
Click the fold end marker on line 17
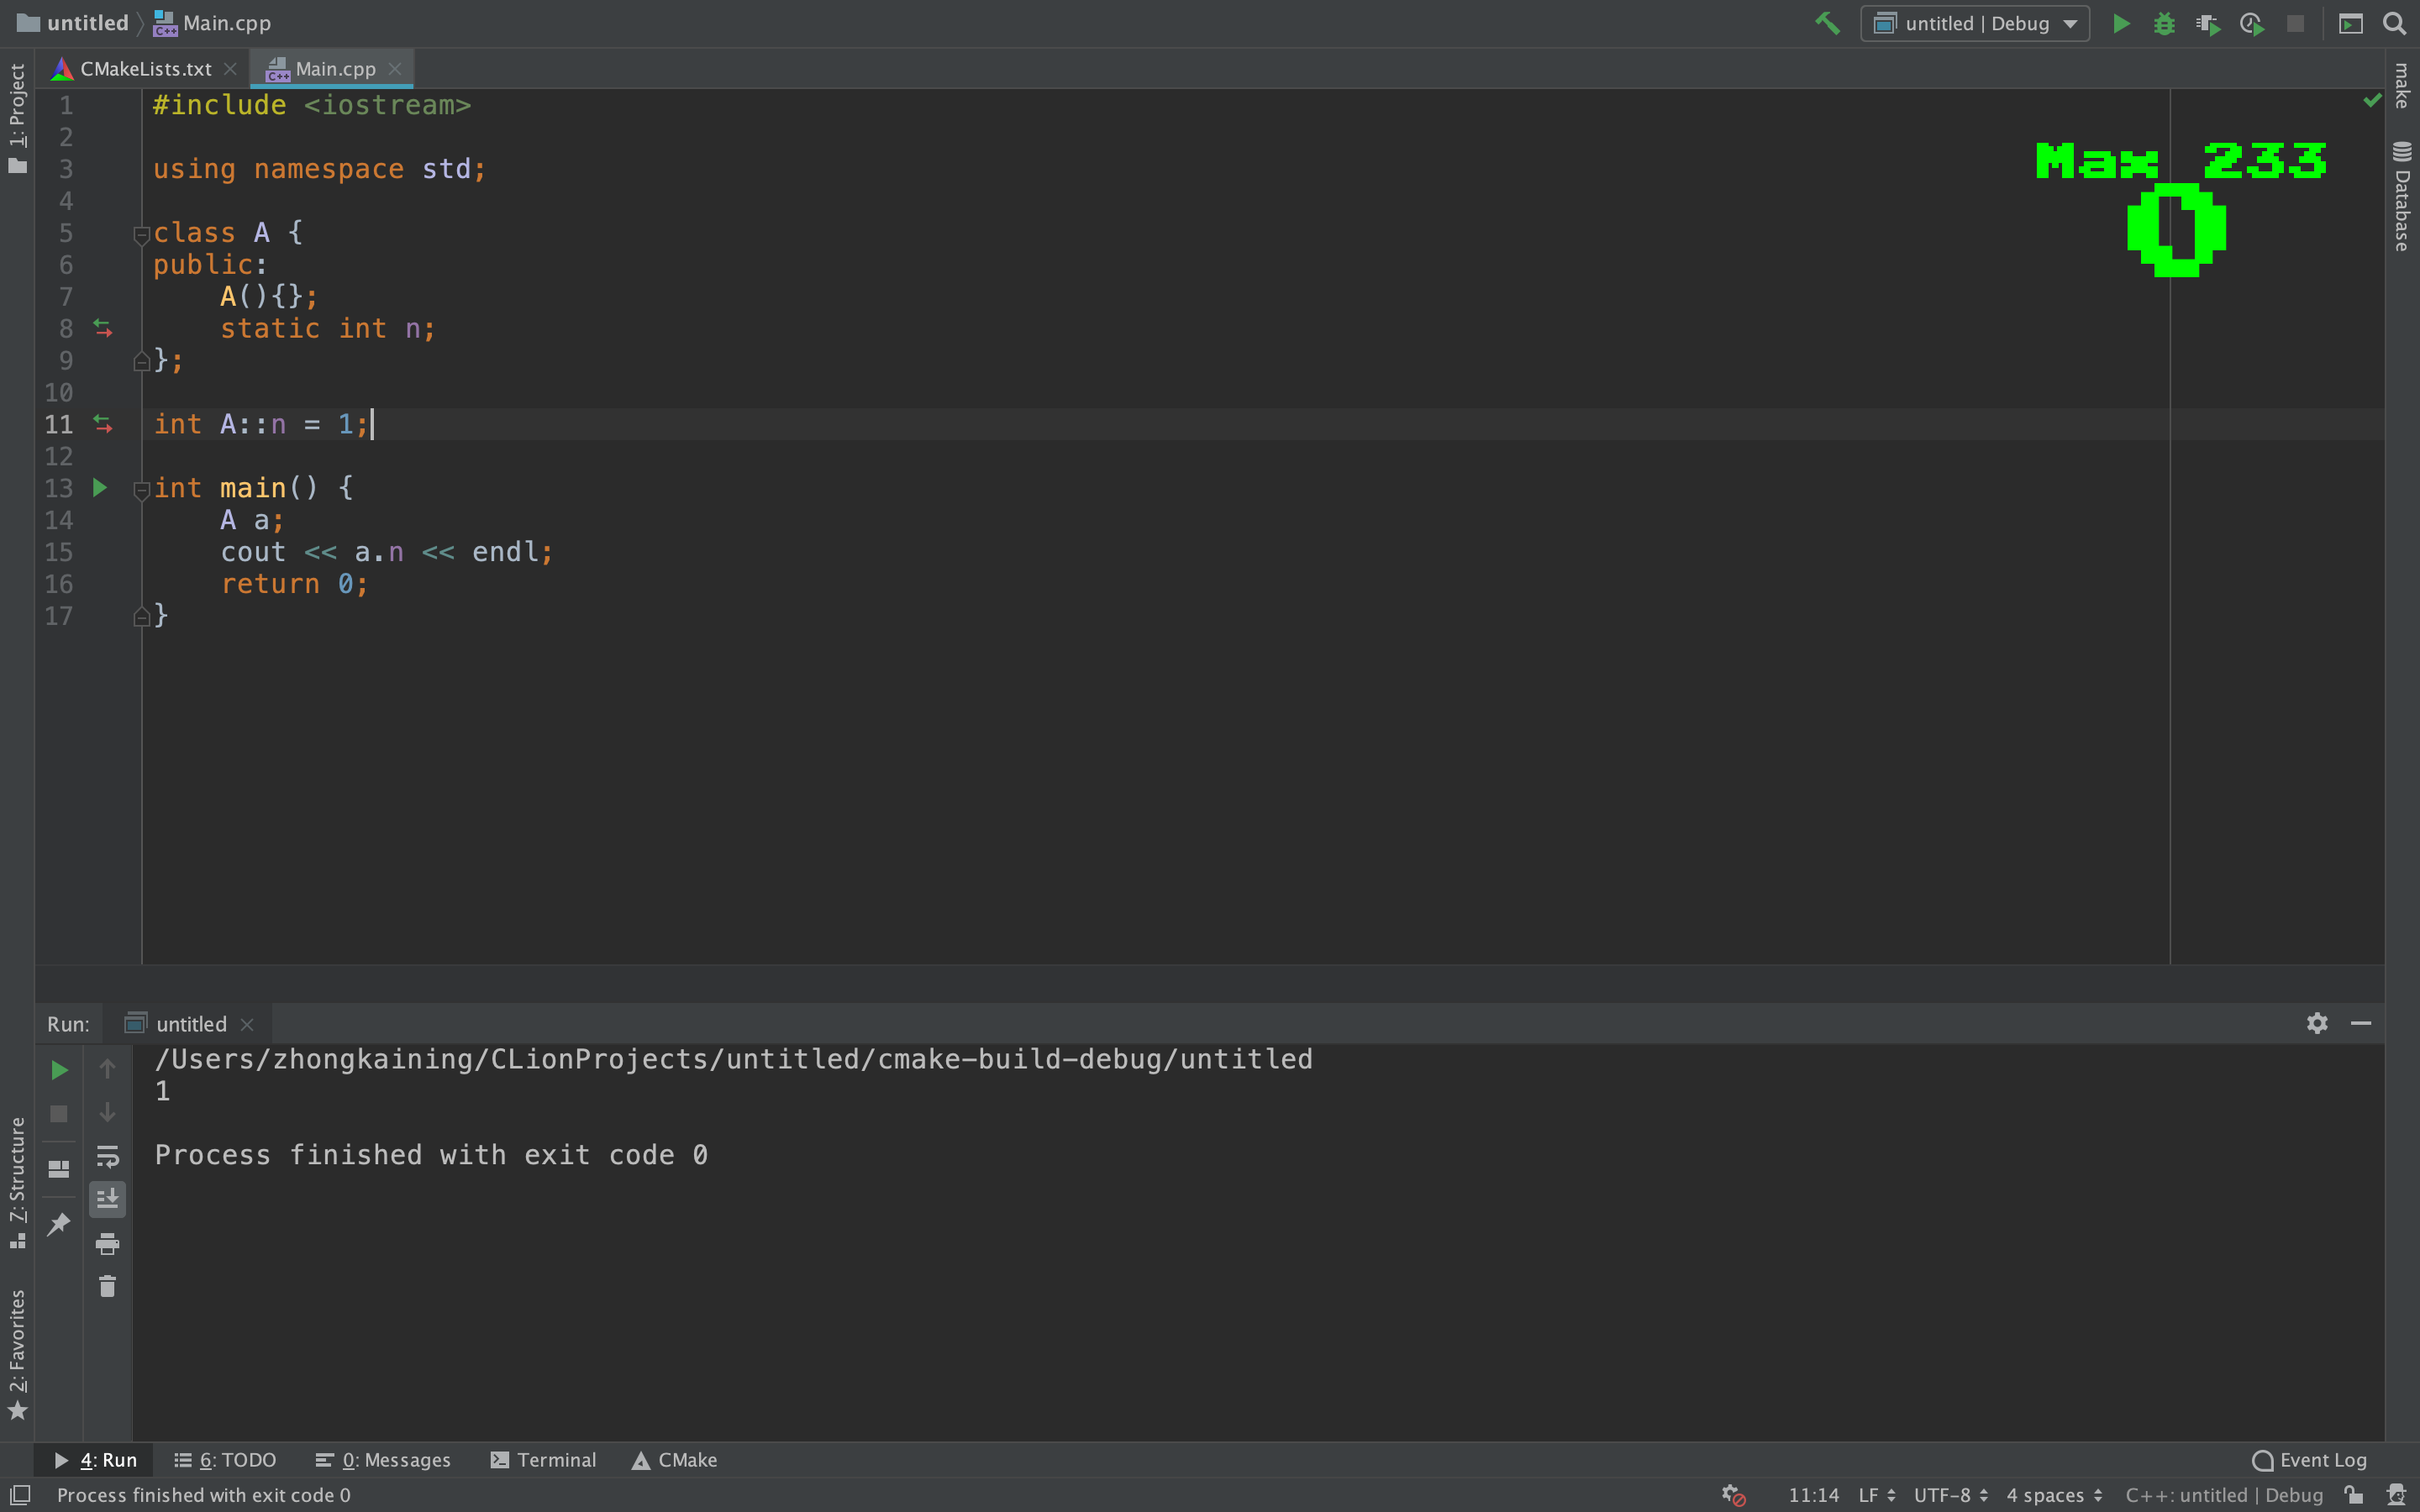point(141,617)
